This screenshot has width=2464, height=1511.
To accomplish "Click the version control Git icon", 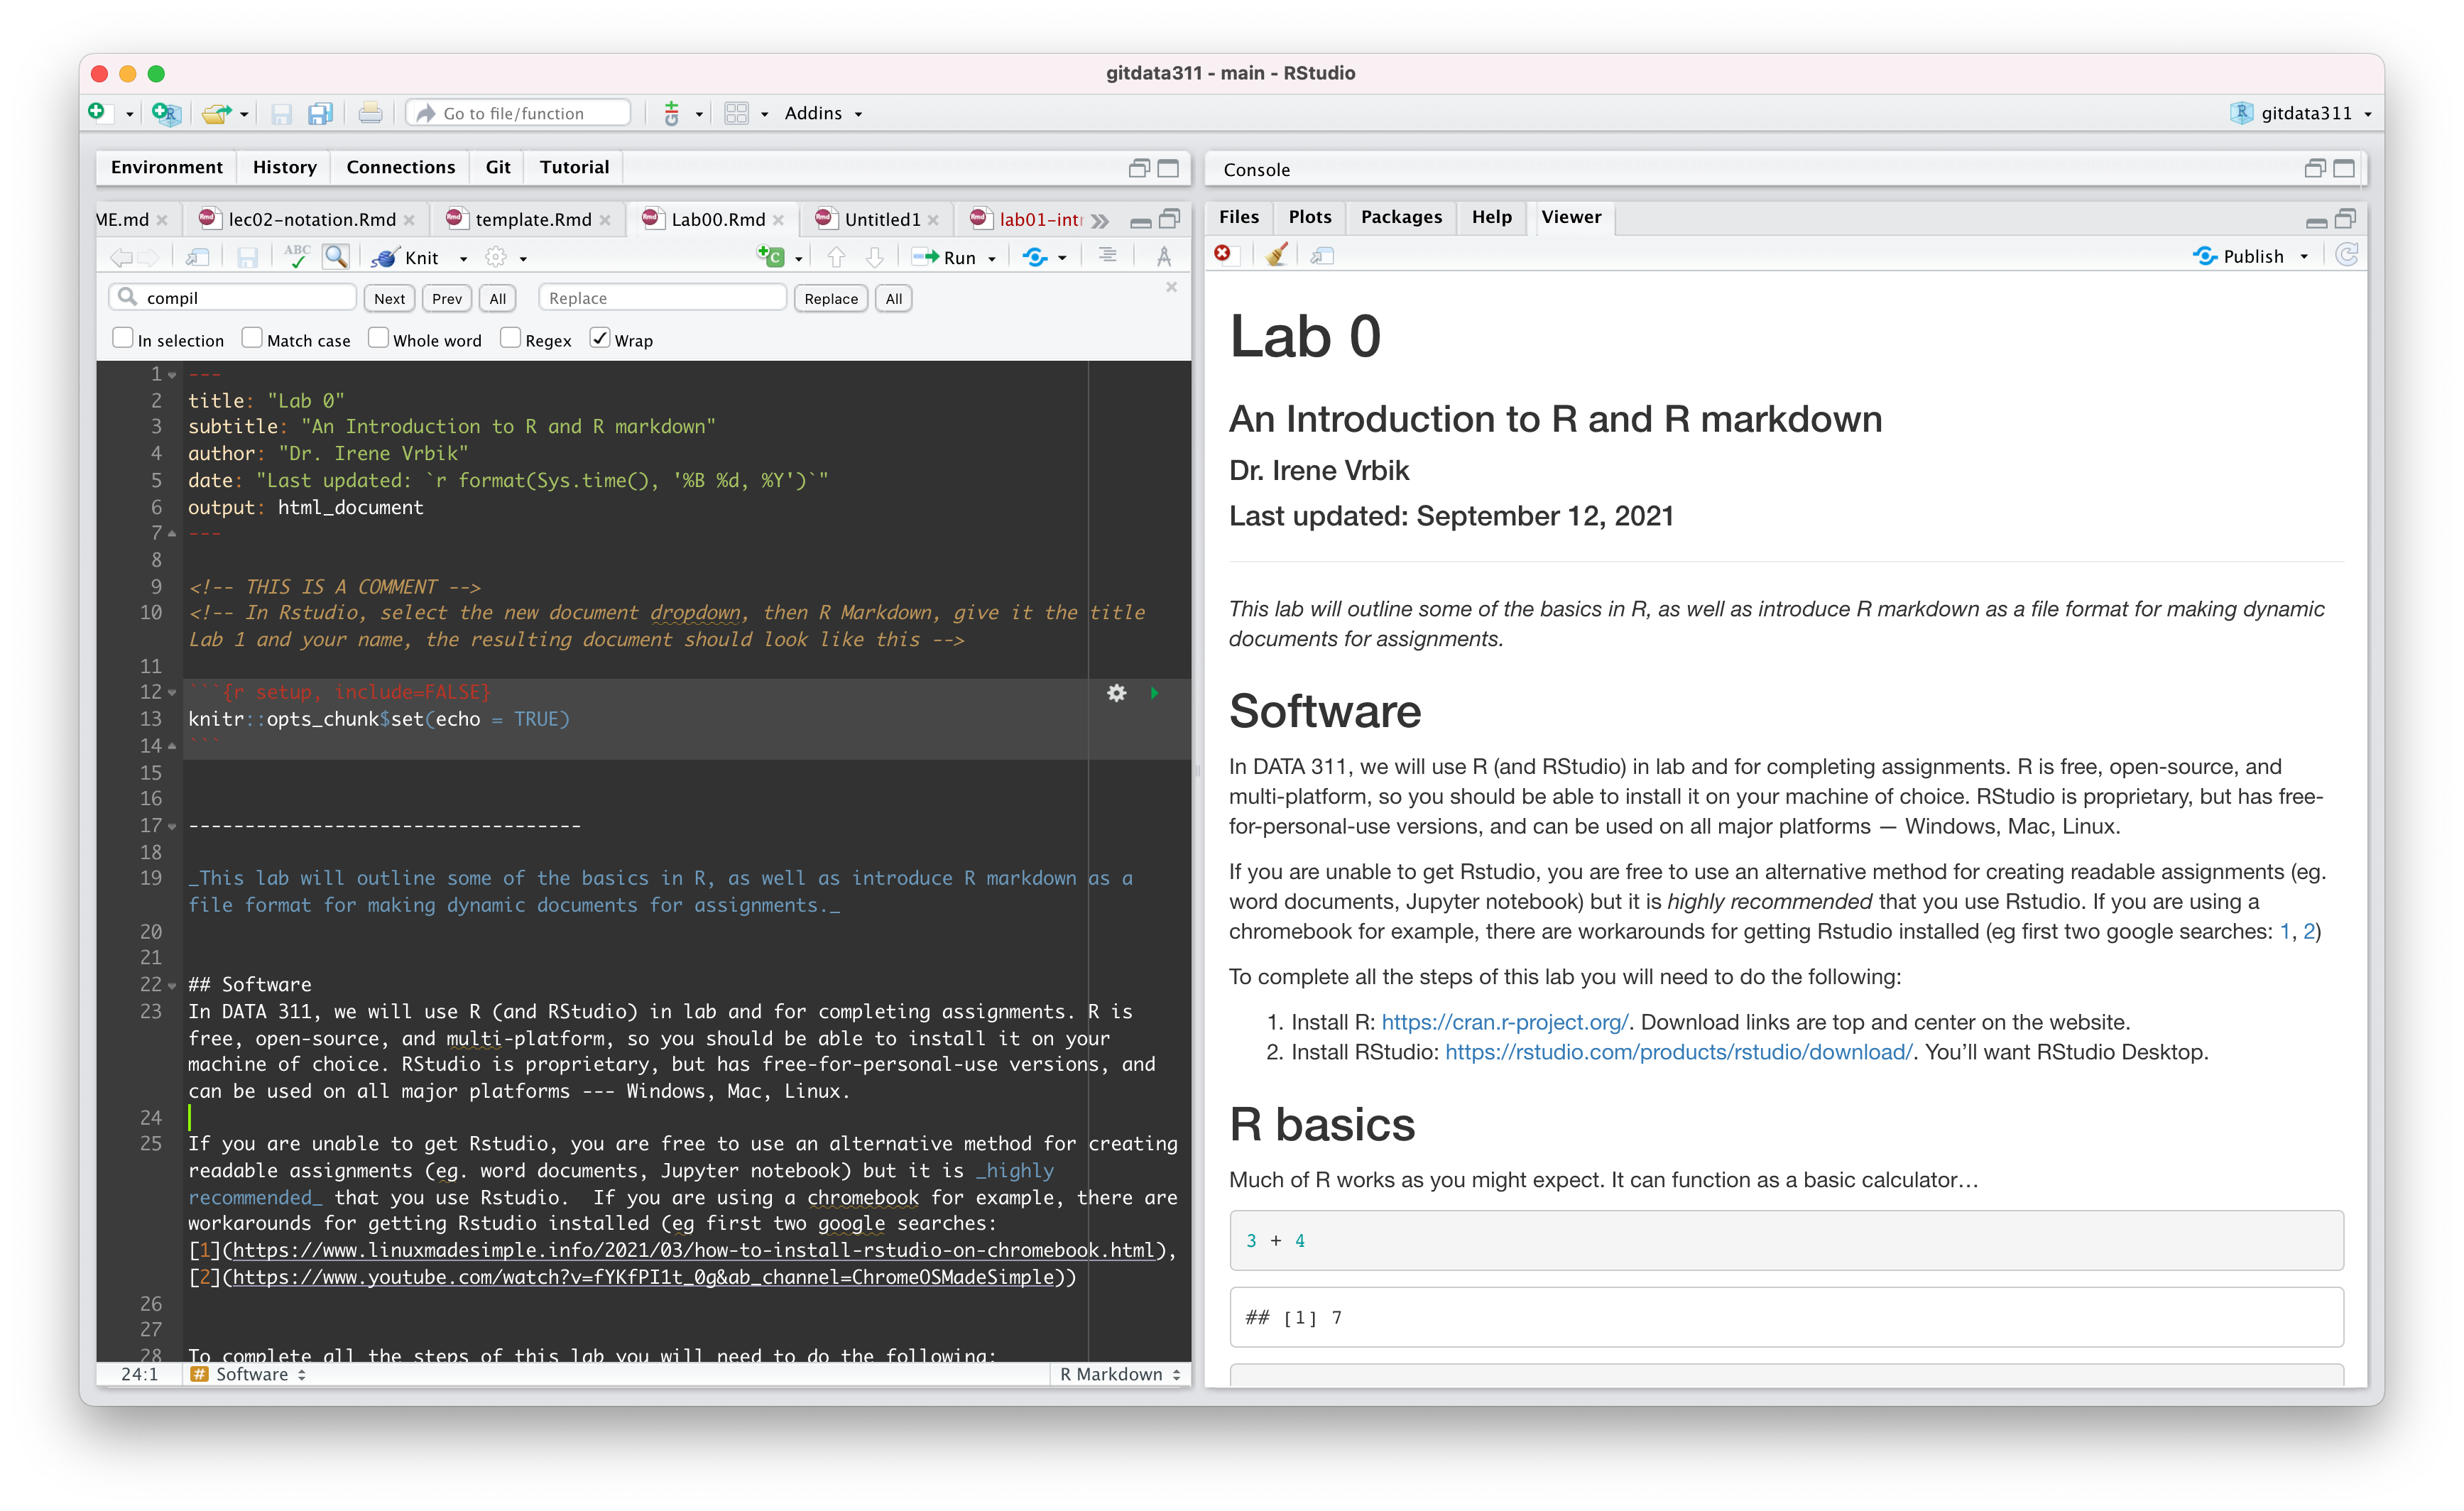I will 672,113.
